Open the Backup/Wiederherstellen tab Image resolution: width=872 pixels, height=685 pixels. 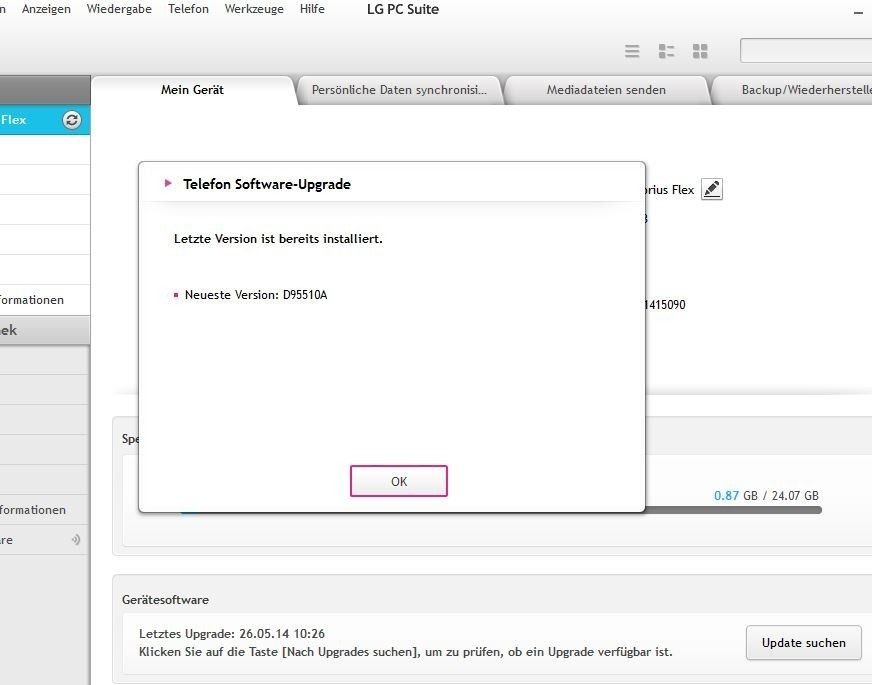tap(792, 90)
